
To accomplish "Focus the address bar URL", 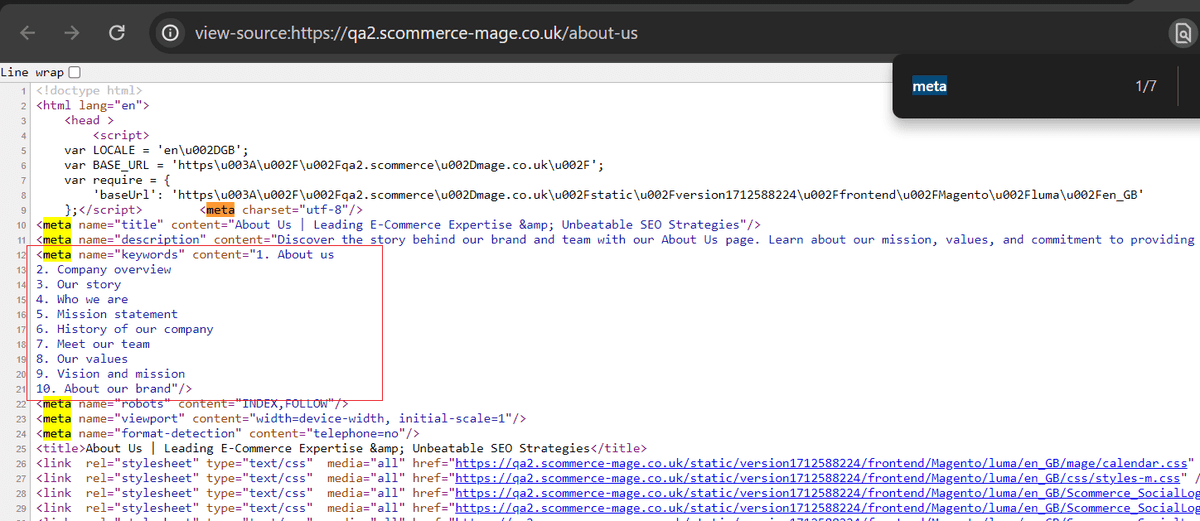I will 416,33.
